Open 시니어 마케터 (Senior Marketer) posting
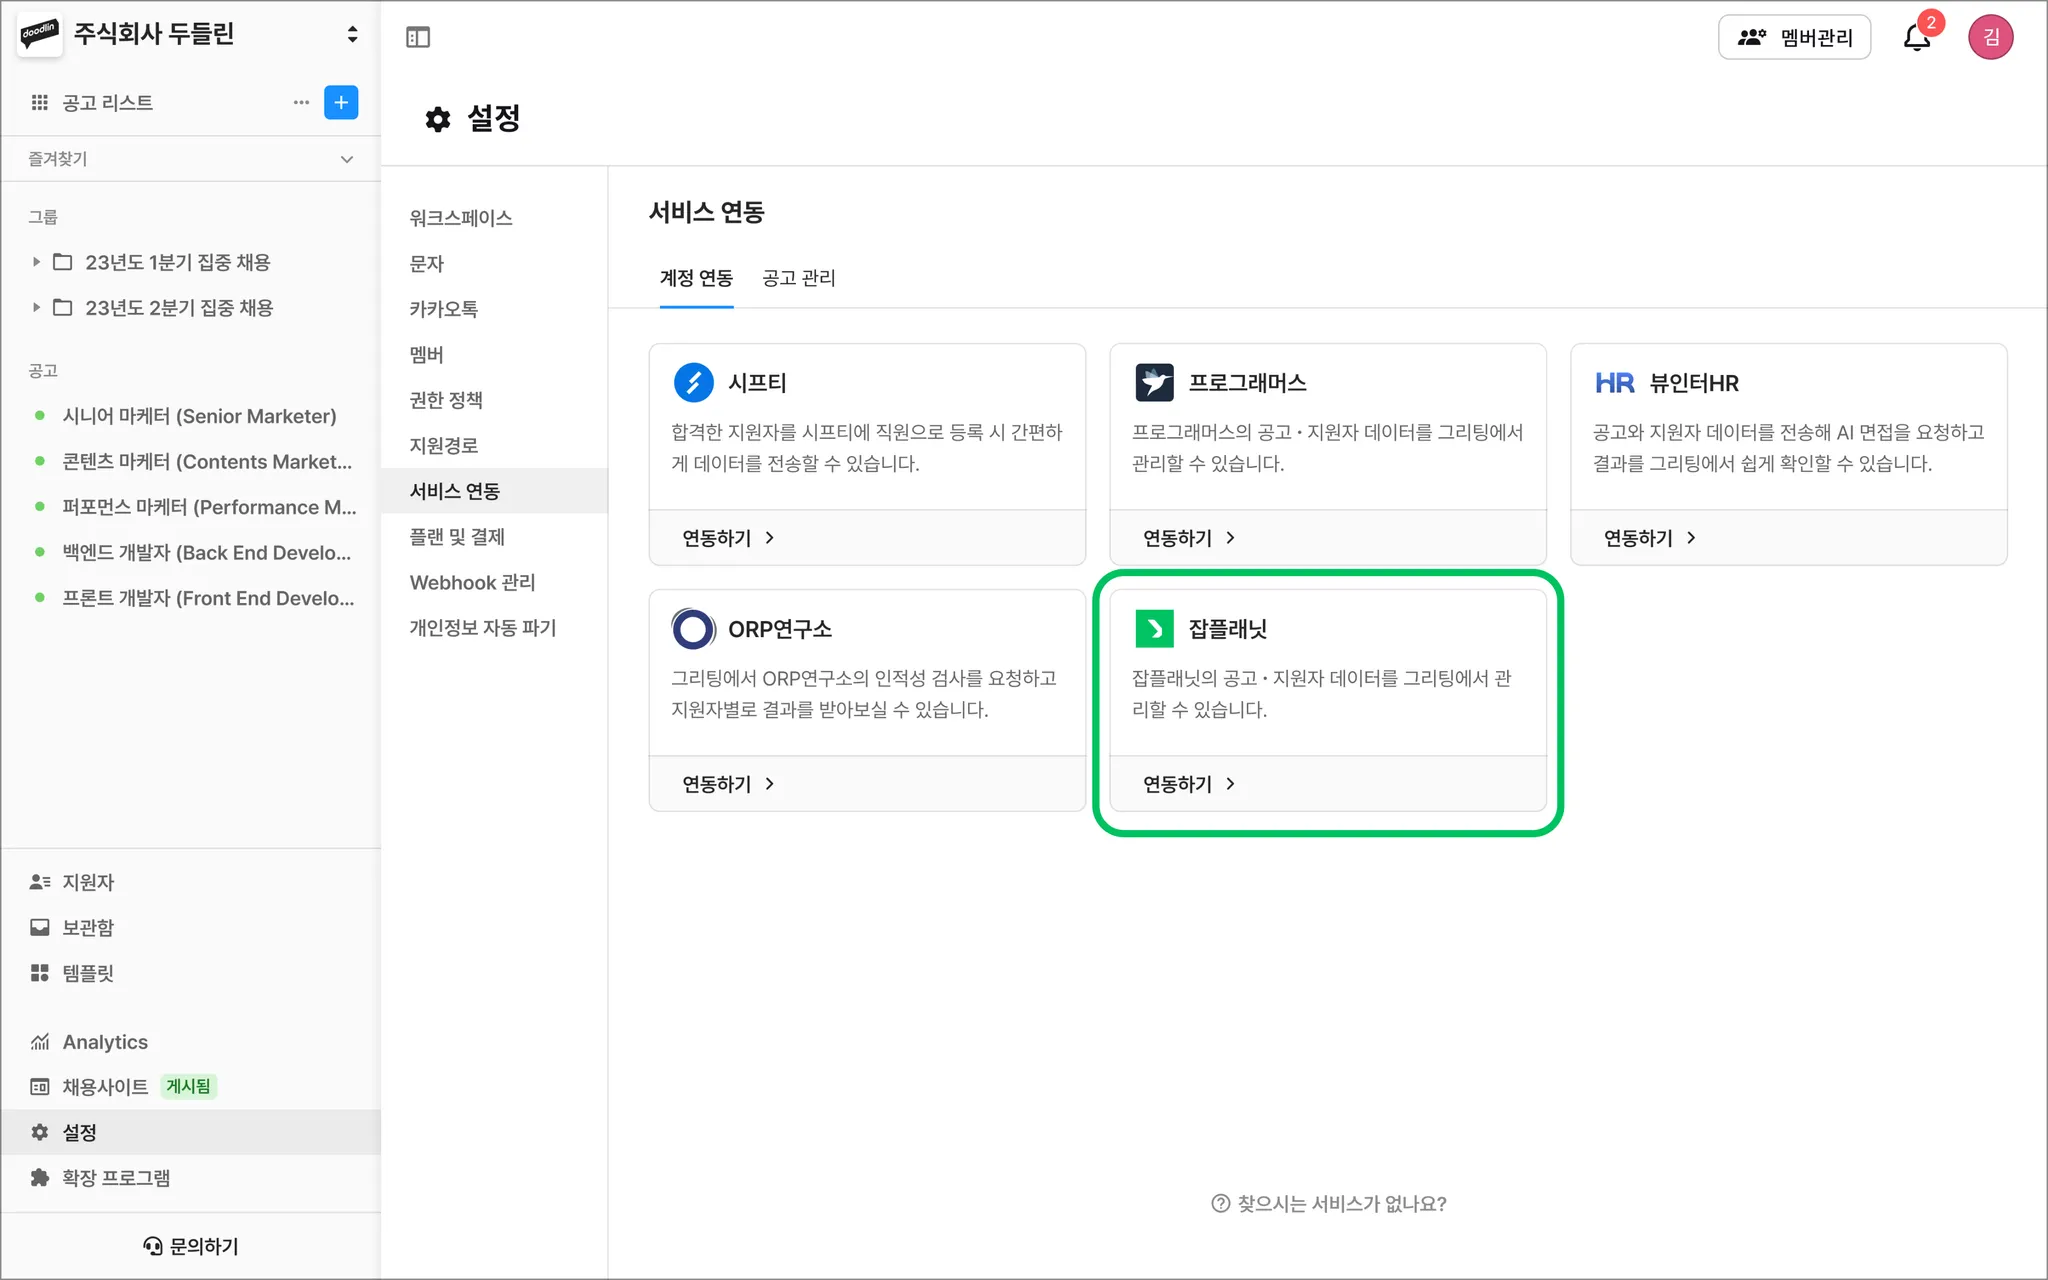This screenshot has width=2048, height=1280. (199, 416)
